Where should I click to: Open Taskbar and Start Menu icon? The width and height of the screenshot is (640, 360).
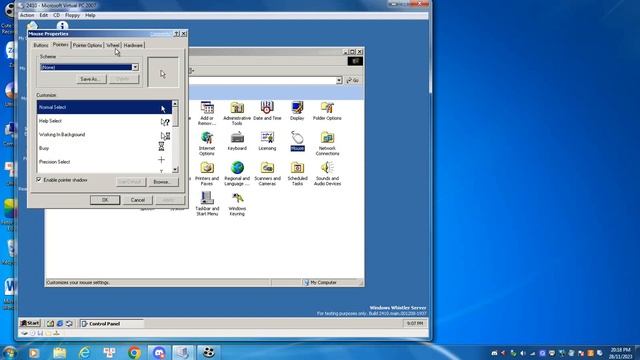click(x=207, y=203)
